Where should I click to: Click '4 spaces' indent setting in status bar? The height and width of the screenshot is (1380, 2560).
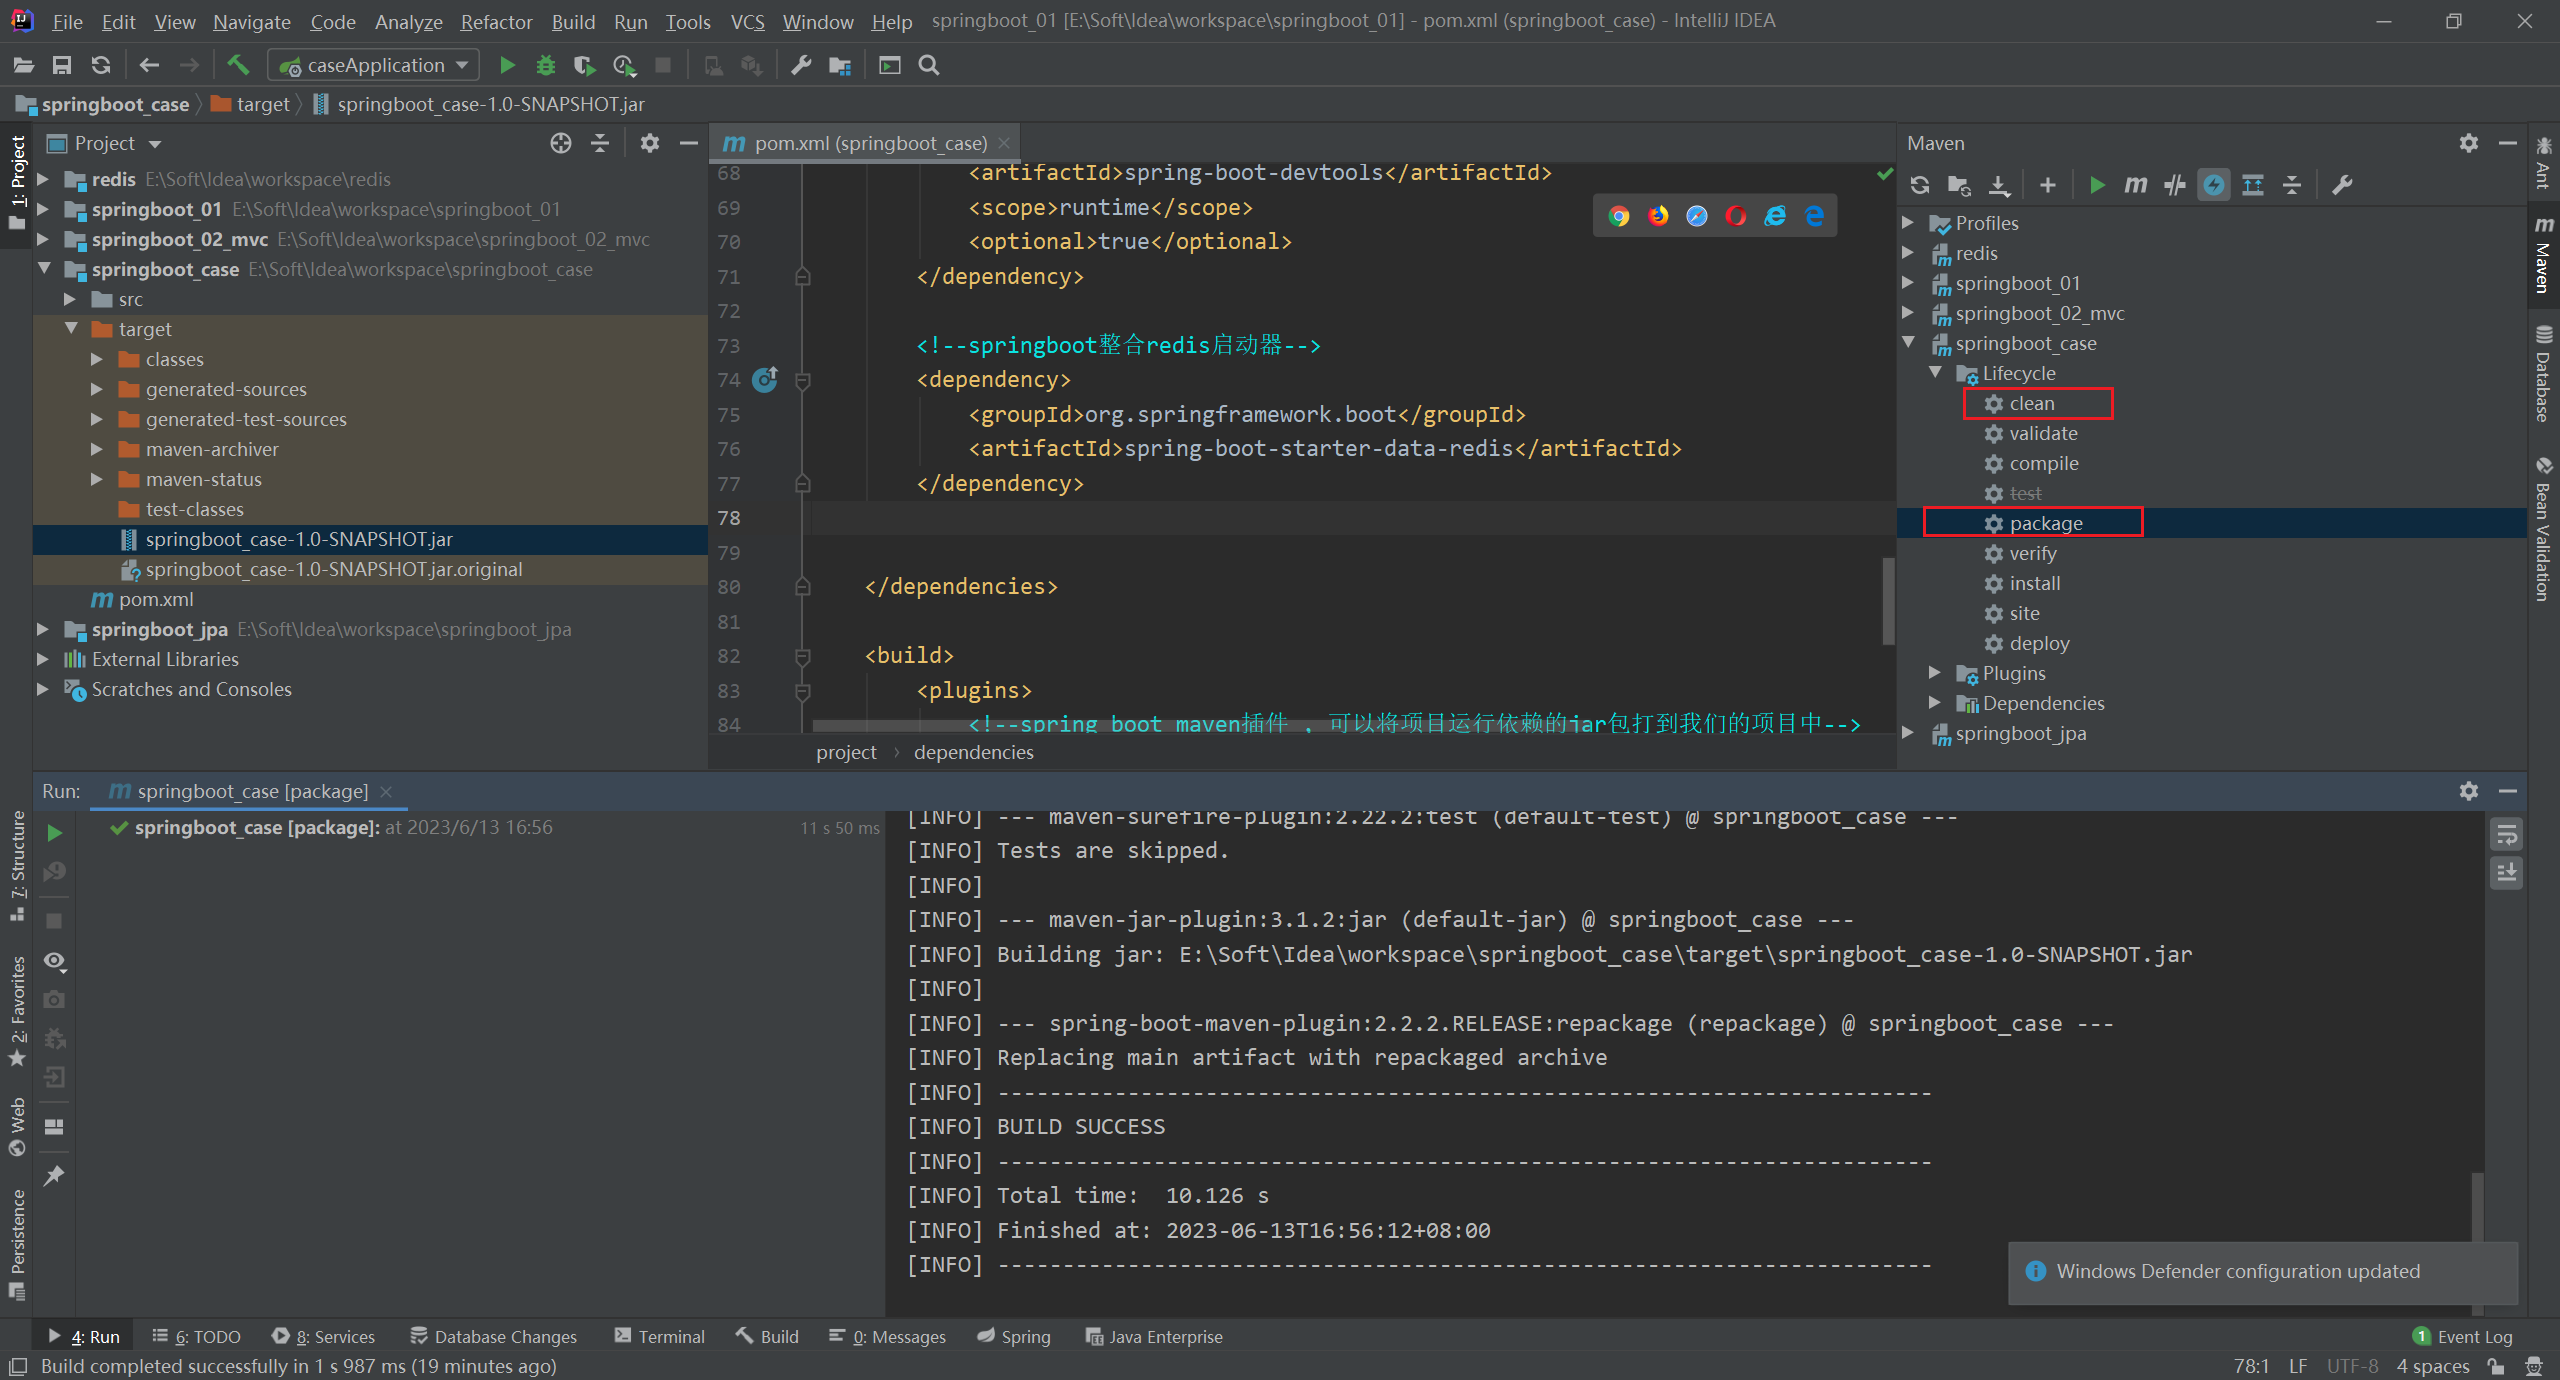click(2433, 1366)
